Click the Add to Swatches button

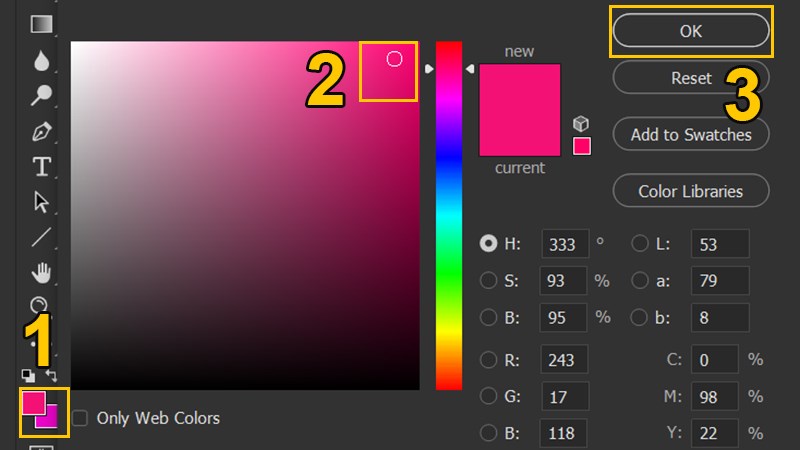pos(690,134)
